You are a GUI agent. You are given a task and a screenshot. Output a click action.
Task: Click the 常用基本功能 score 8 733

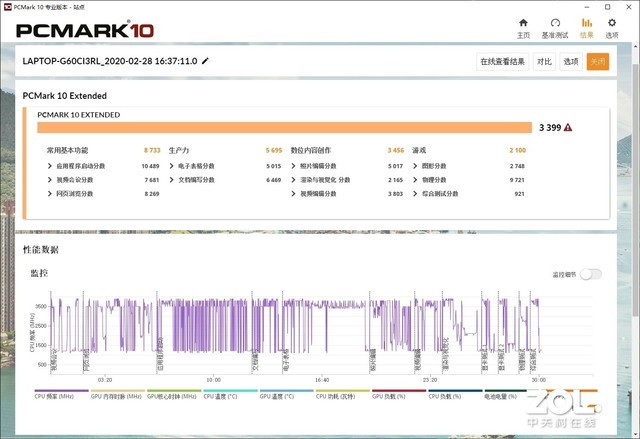pyautogui.click(x=152, y=150)
